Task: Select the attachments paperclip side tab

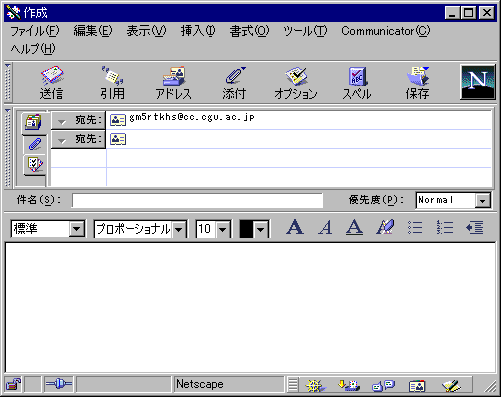Action: (35, 144)
